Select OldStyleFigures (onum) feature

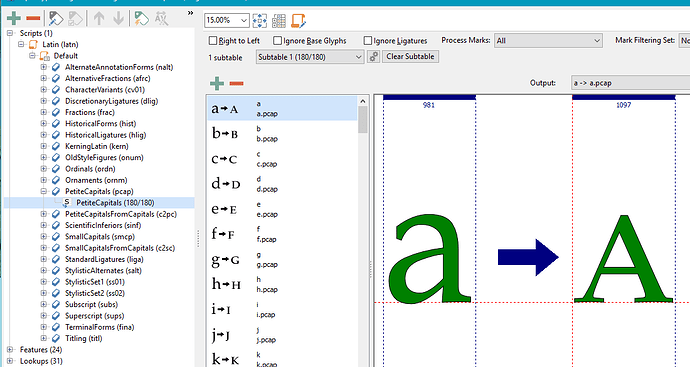[104, 158]
